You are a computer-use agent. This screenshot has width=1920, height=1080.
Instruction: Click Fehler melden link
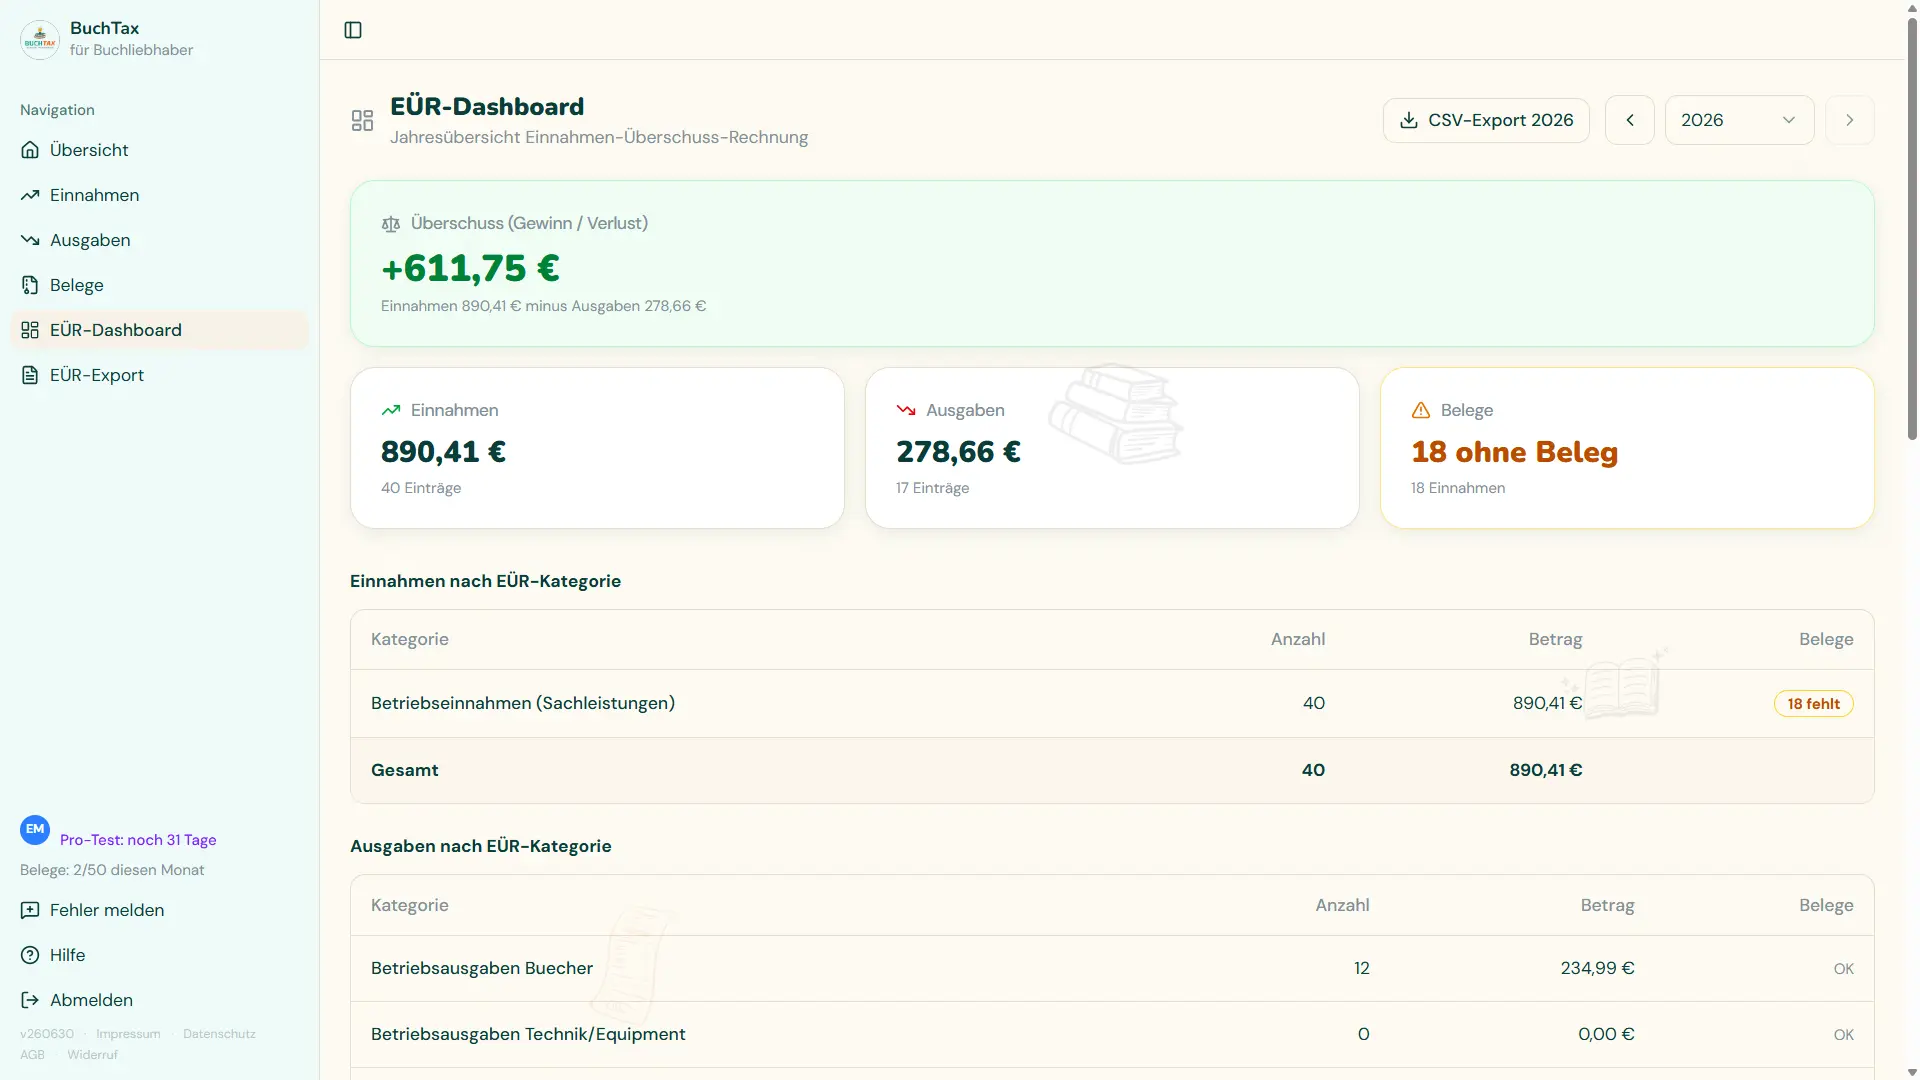160,910
